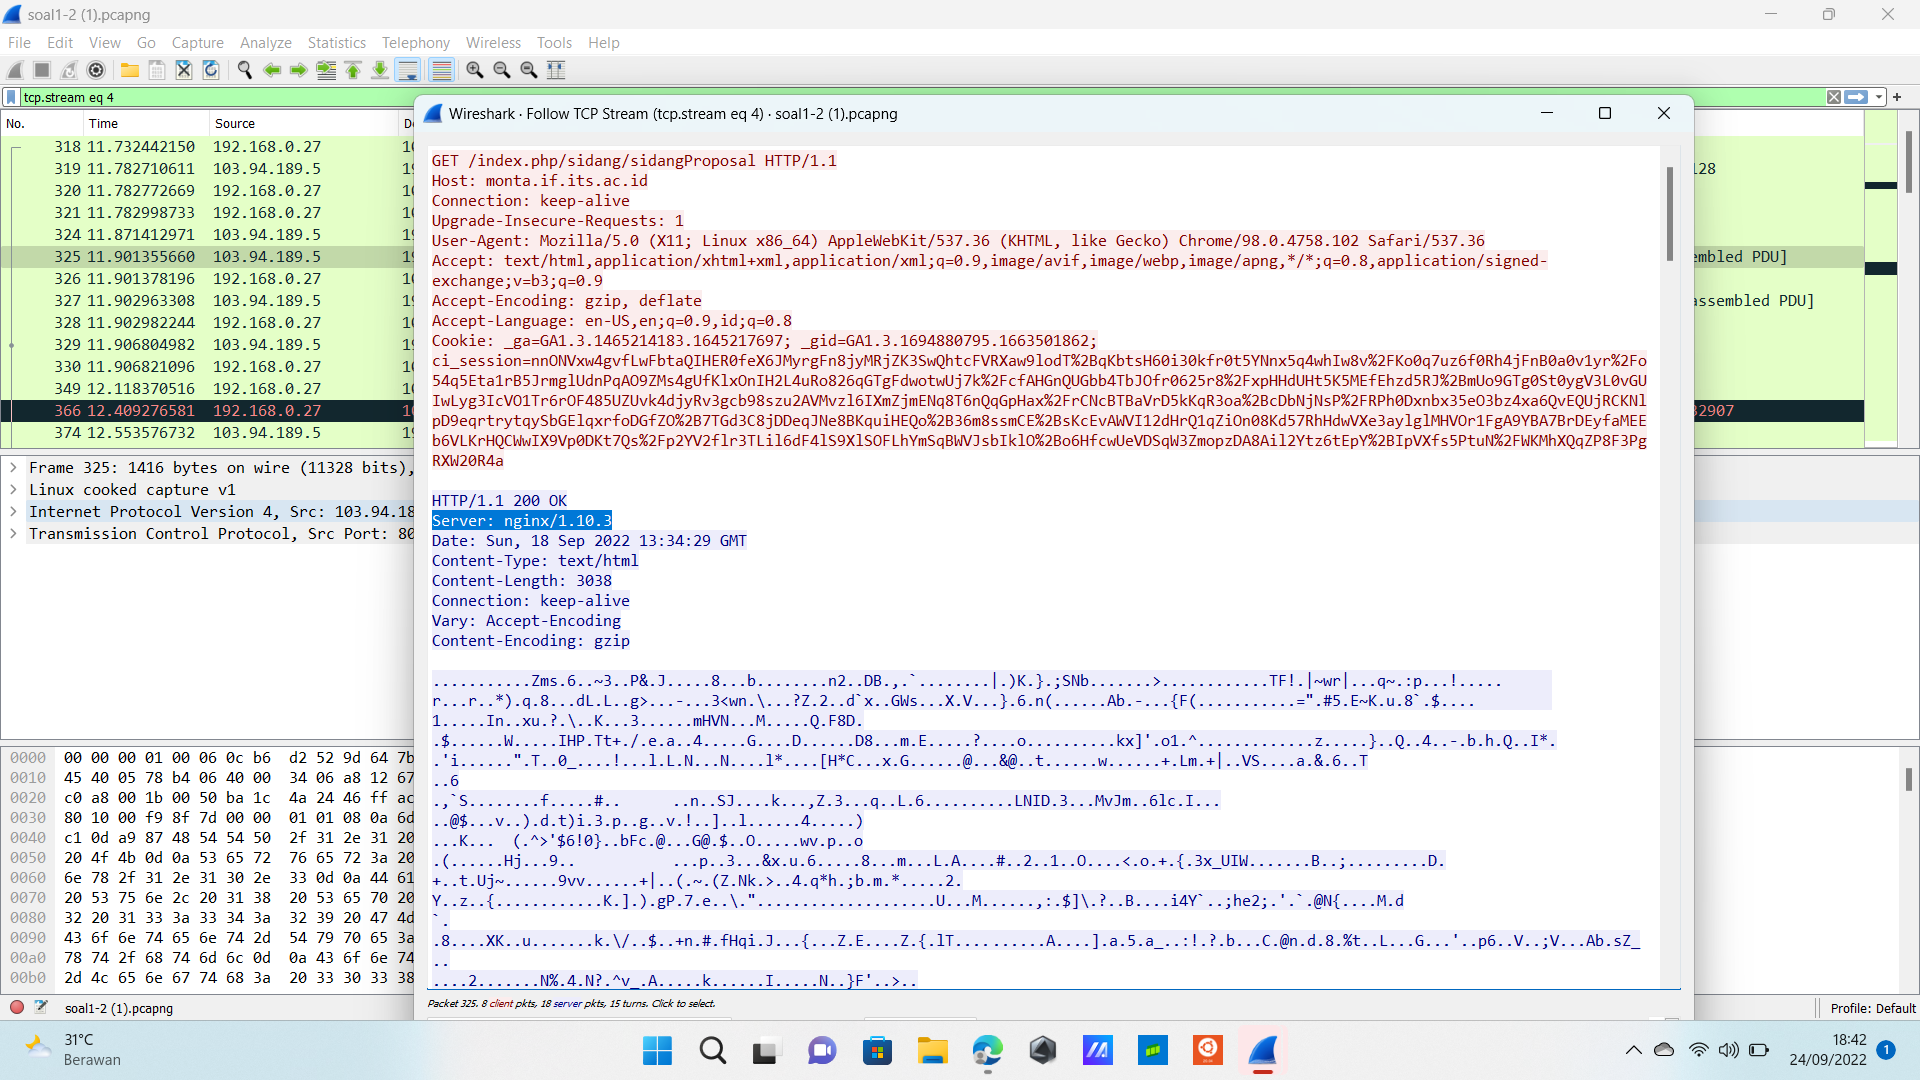The width and height of the screenshot is (1920, 1080).
Task: Open Find Packet with the magnifier icon
Action: point(244,70)
